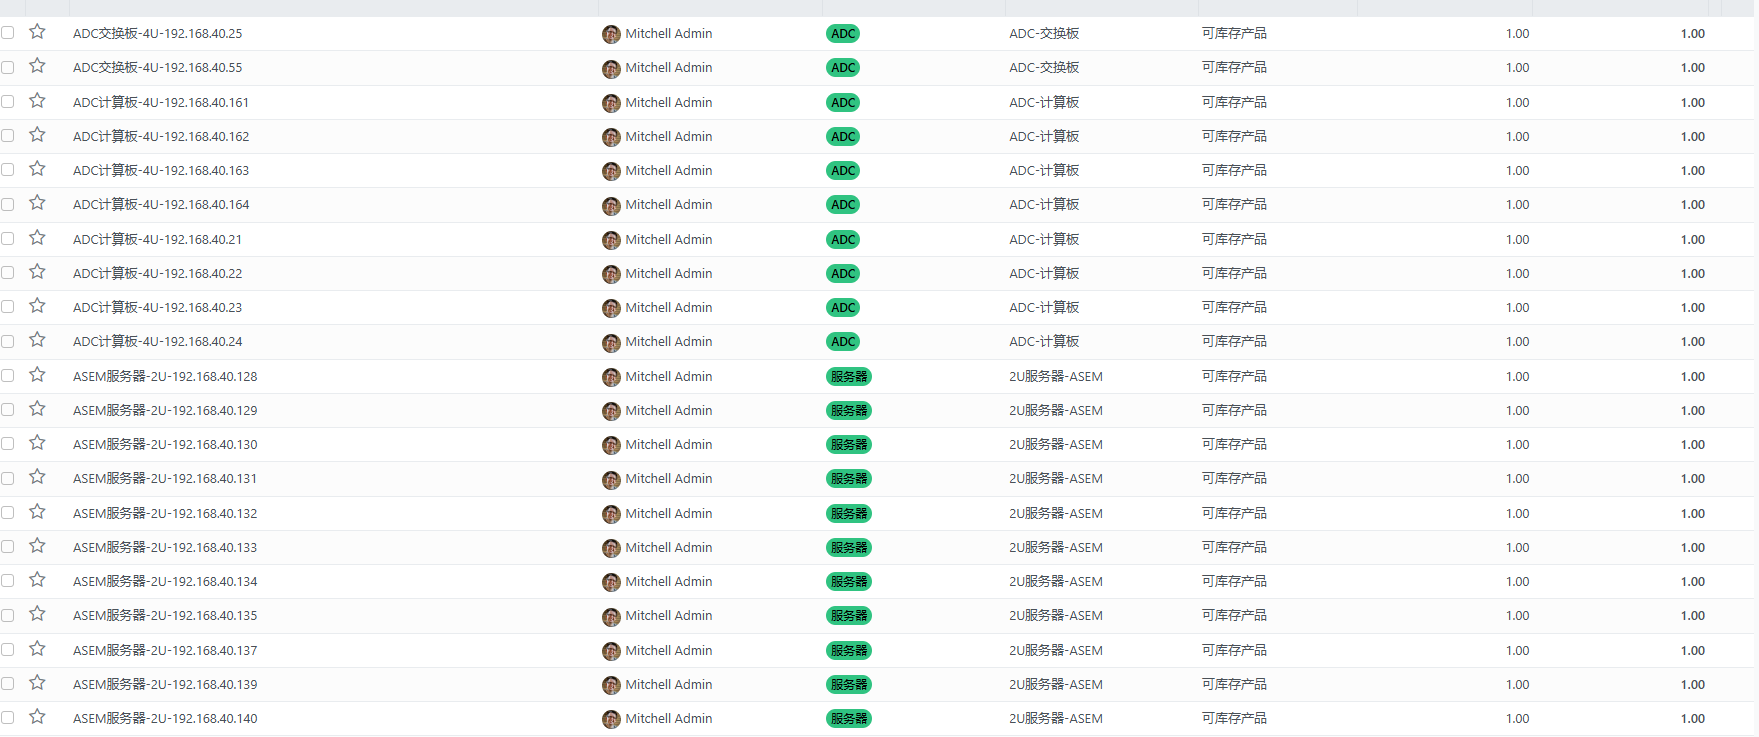
Task: Open product ASEM服务器-2U-192.168.40.134
Action: click(x=165, y=582)
